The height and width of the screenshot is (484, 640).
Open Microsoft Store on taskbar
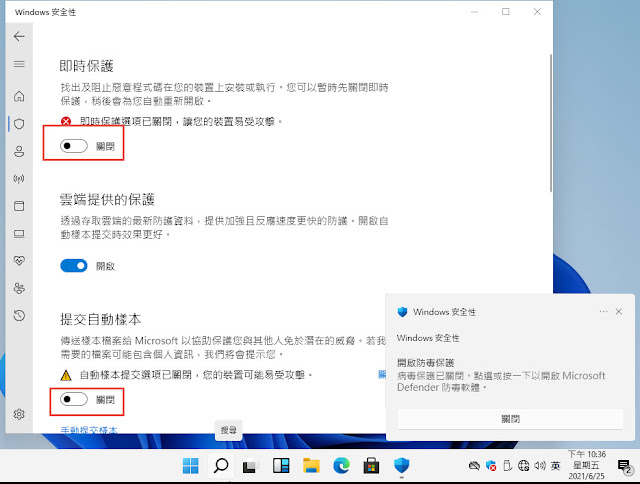coord(371,466)
